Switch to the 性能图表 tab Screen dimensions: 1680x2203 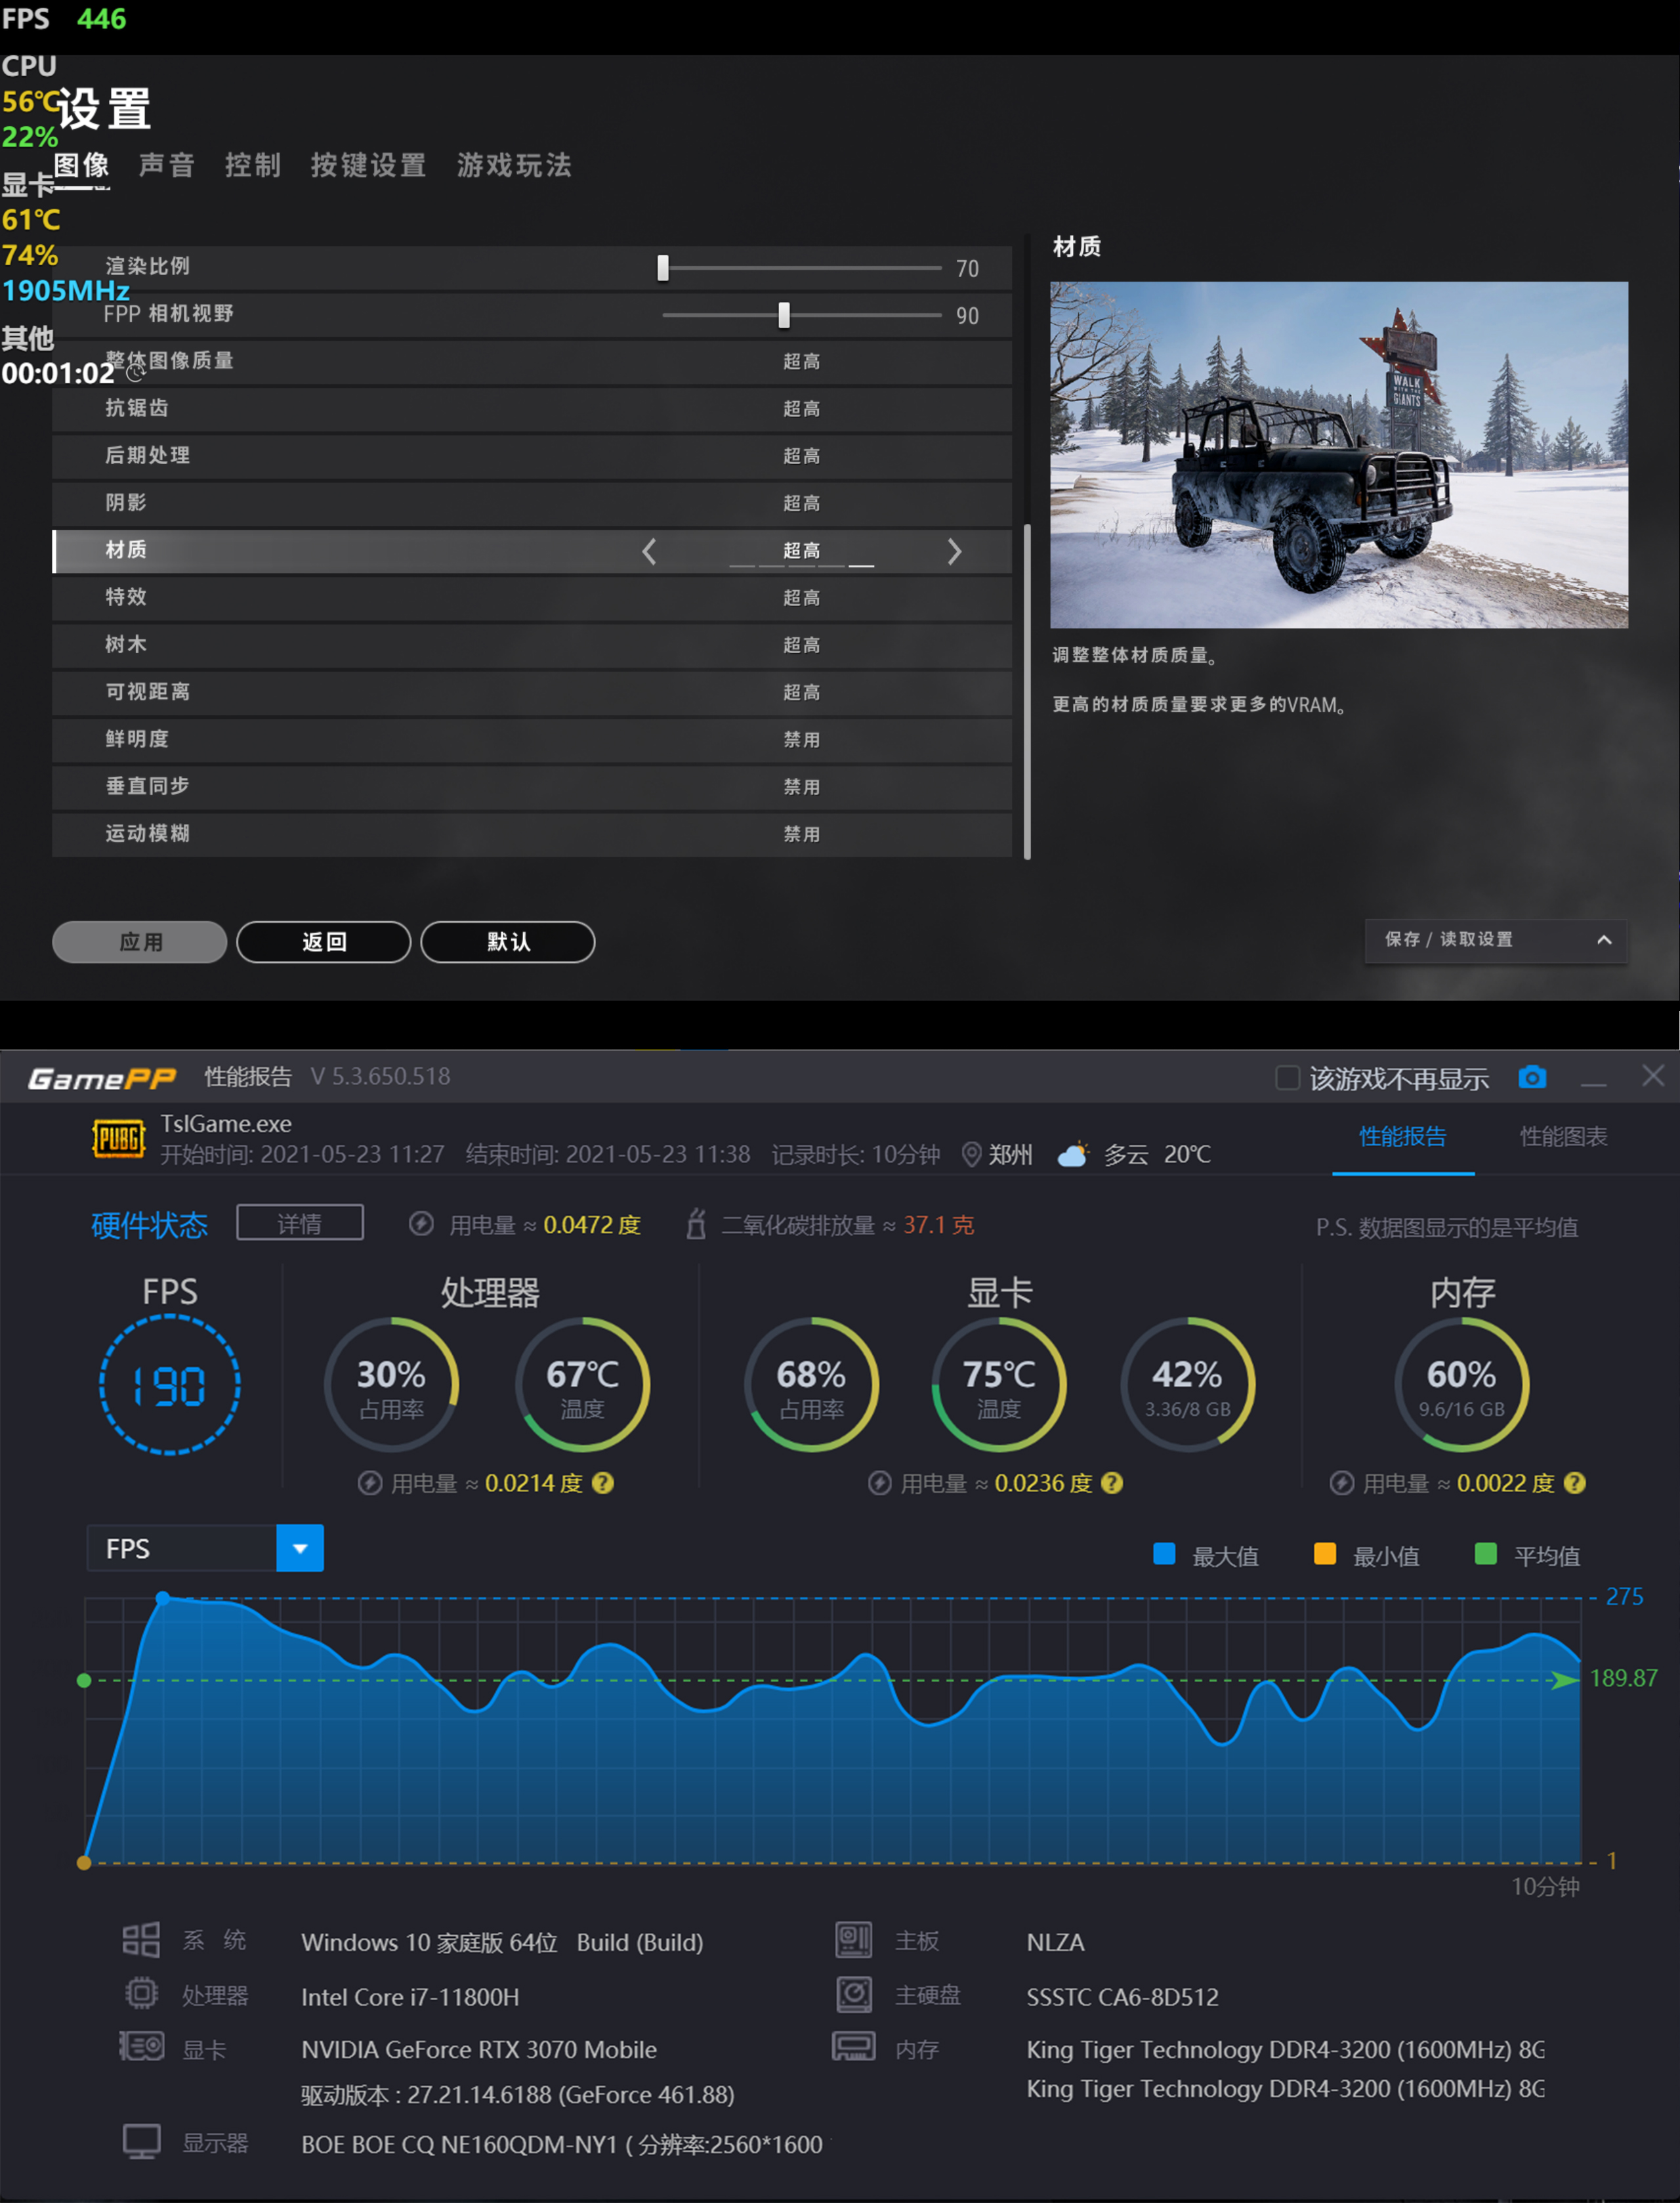1563,1136
